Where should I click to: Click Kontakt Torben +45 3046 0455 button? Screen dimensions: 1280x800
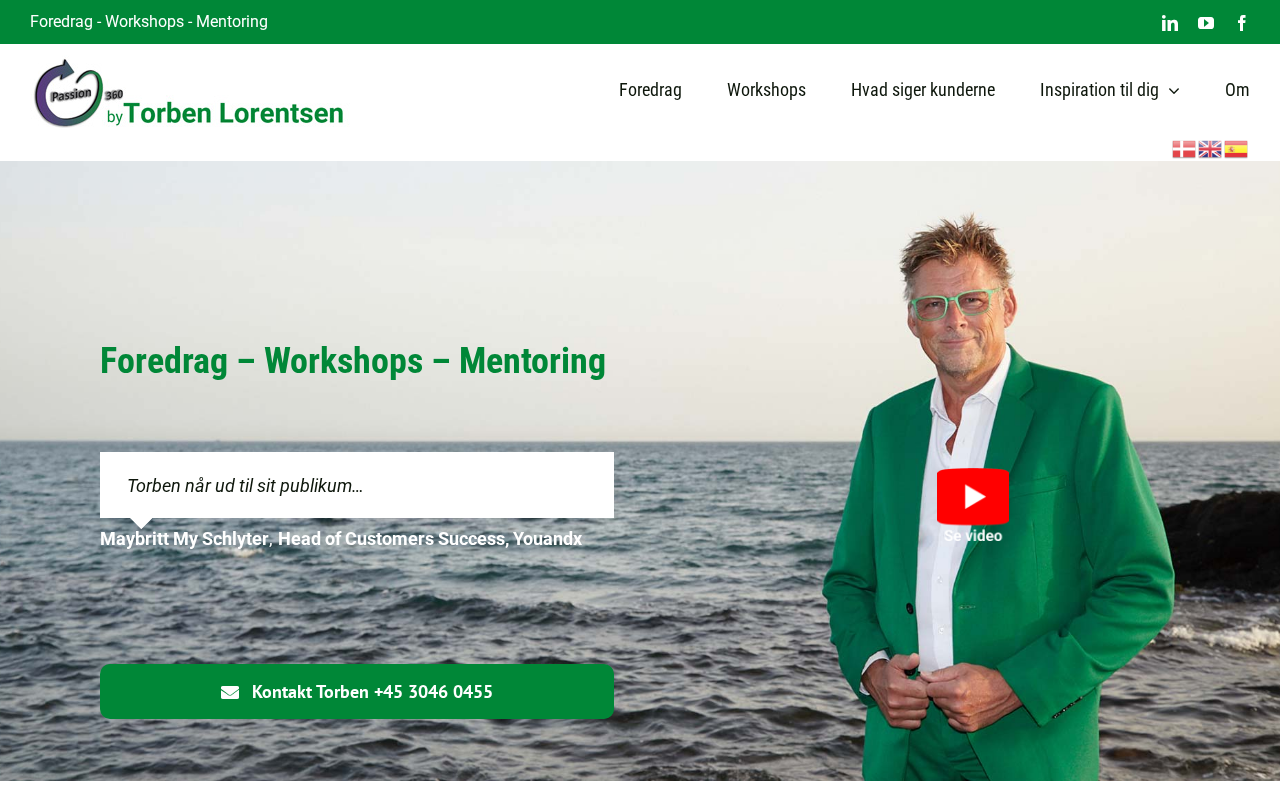(x=357, y=692)
